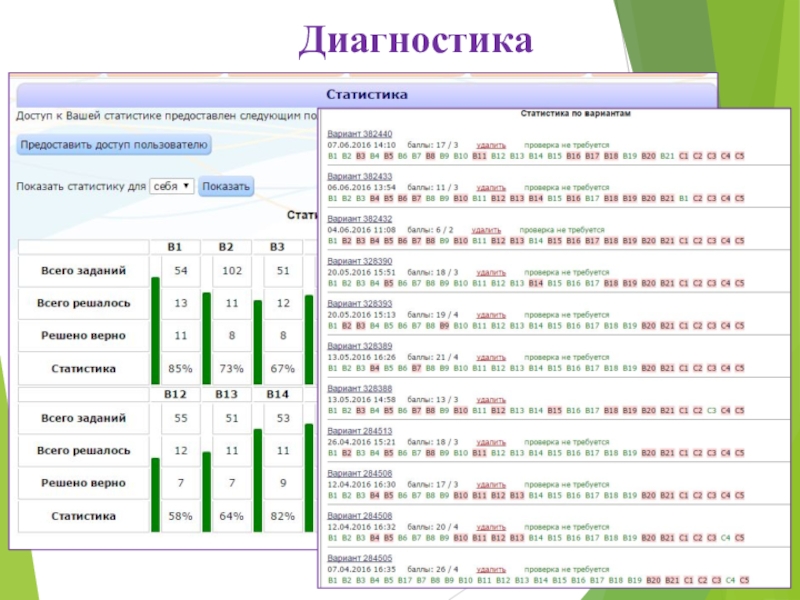Open the 'Вариант 284513' link

[x=360, y=431]
